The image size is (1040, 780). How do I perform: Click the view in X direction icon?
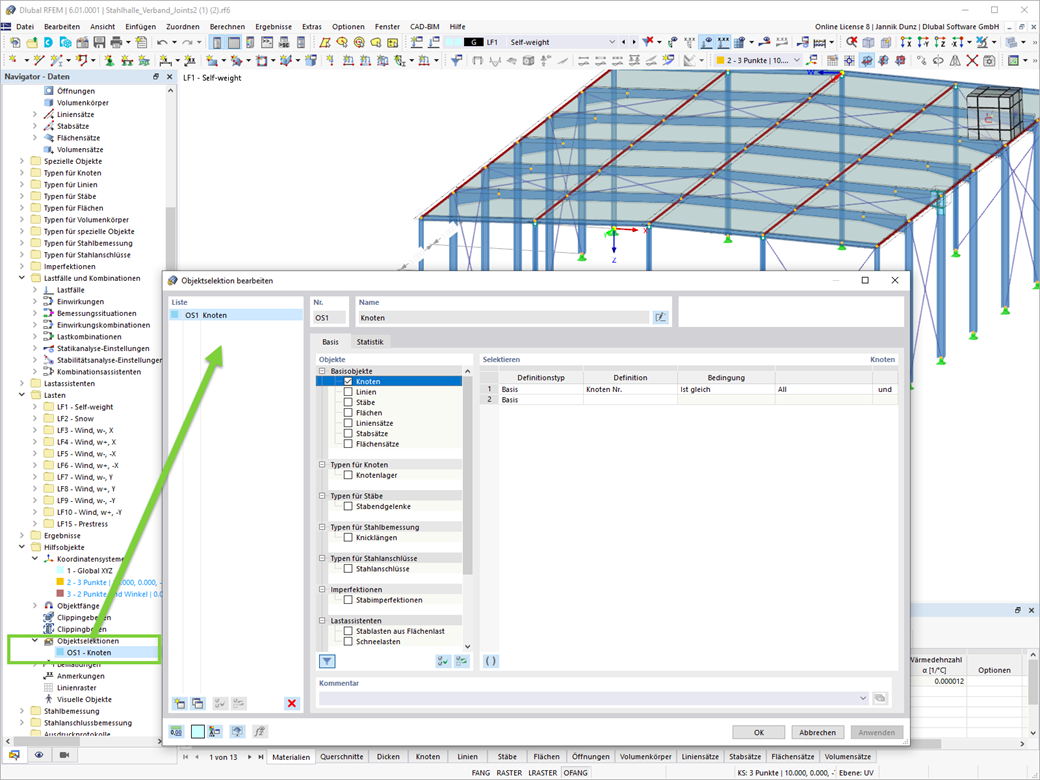point(906,42)
